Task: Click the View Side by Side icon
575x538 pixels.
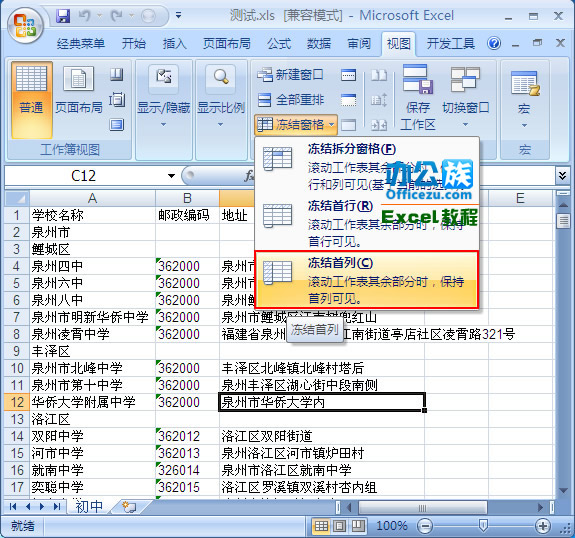Action: (379, 75)
